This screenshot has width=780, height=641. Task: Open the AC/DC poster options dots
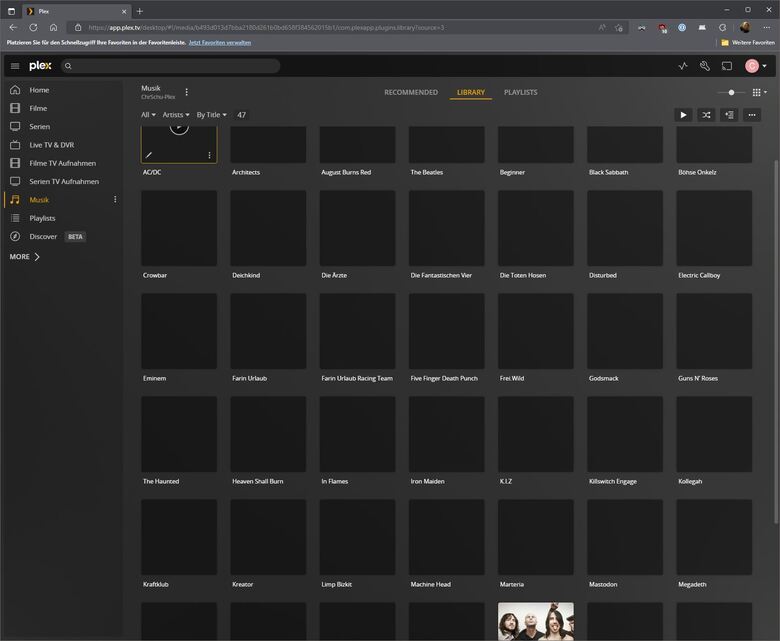tap(209, 155)
